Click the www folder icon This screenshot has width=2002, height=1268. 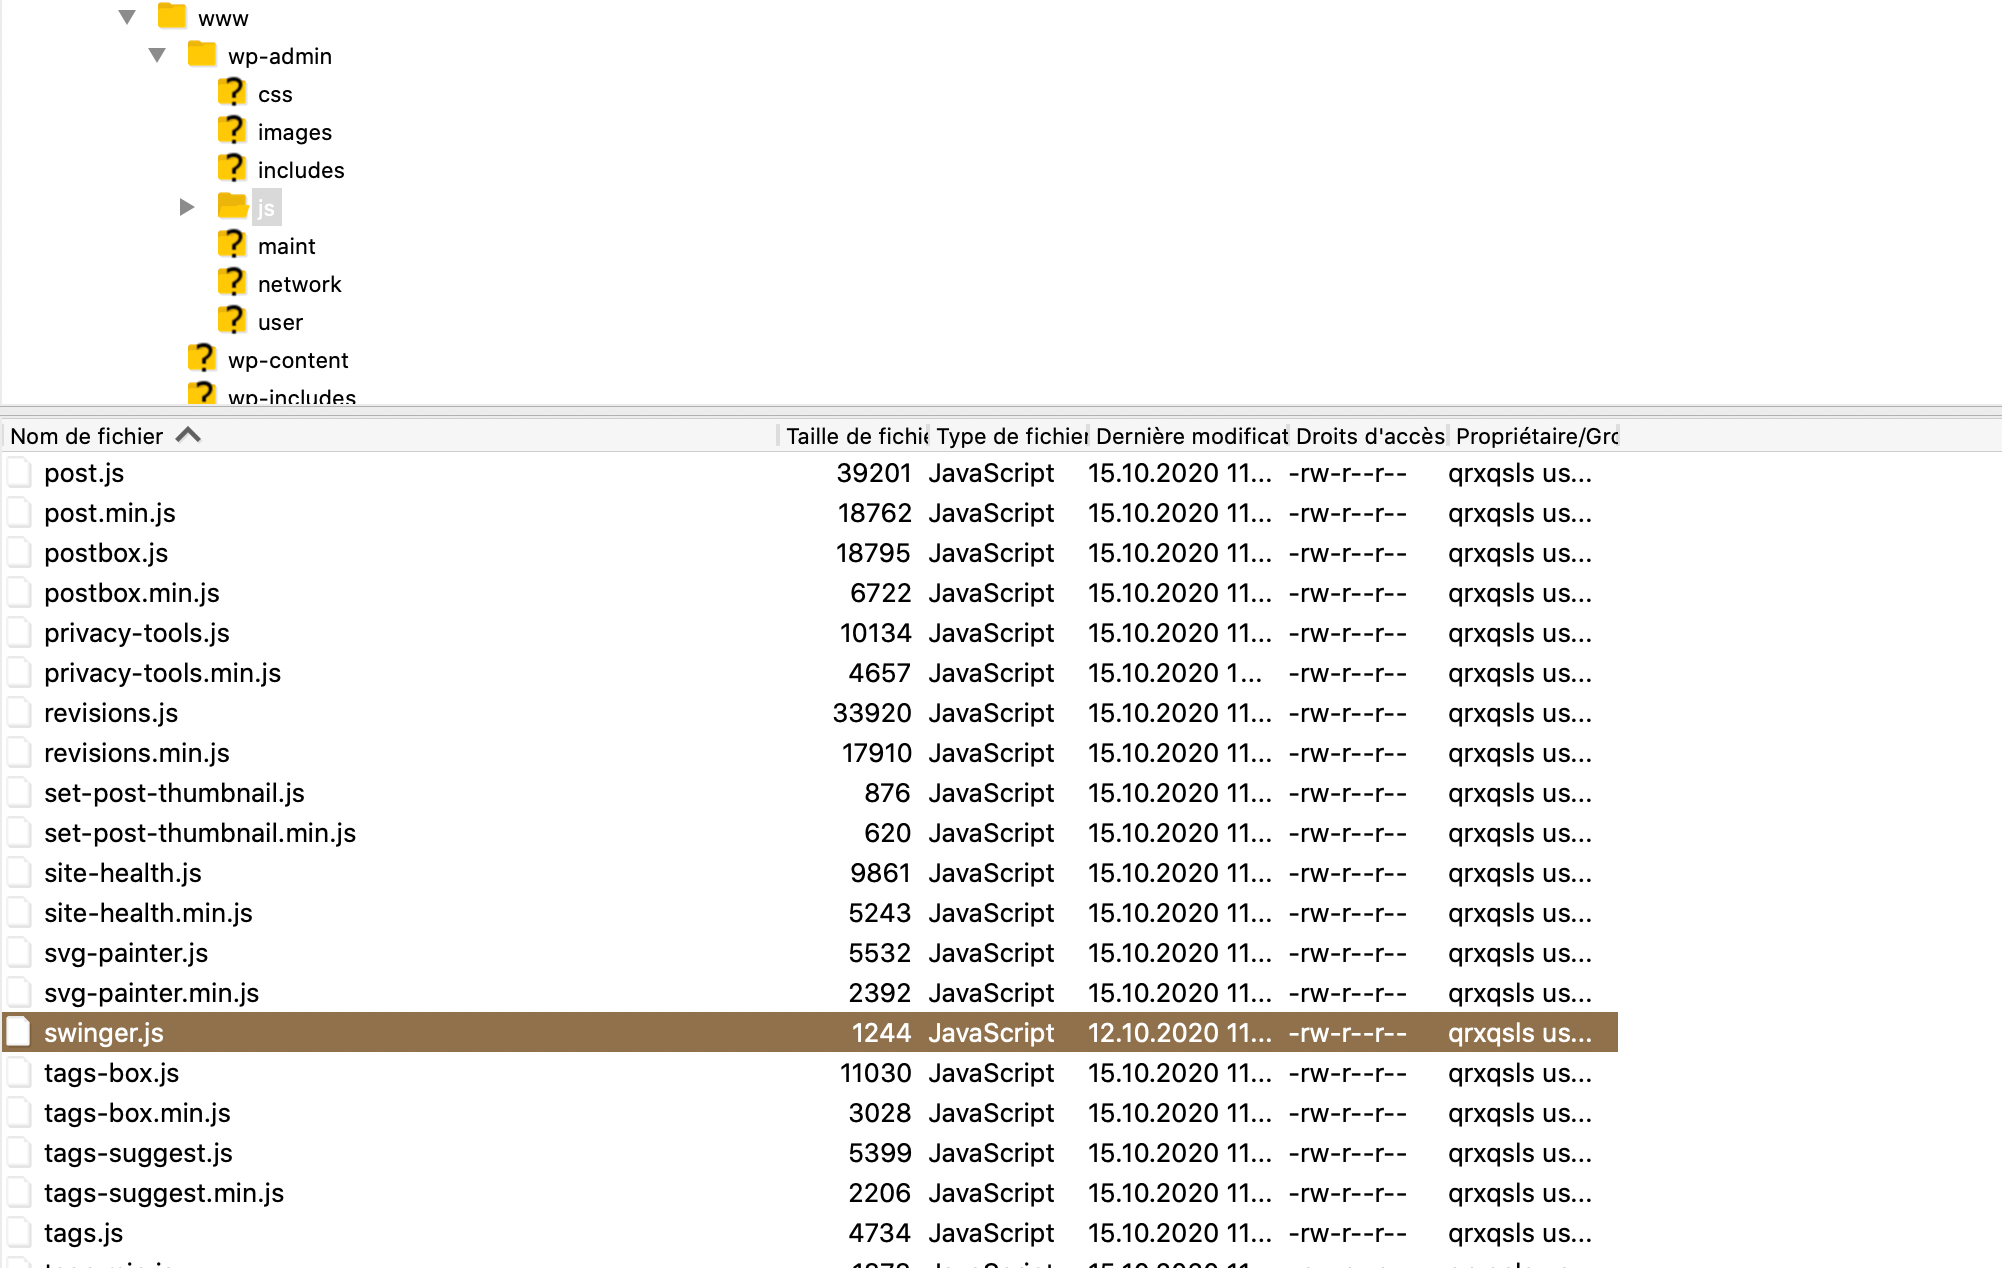[x=172, y=17]
